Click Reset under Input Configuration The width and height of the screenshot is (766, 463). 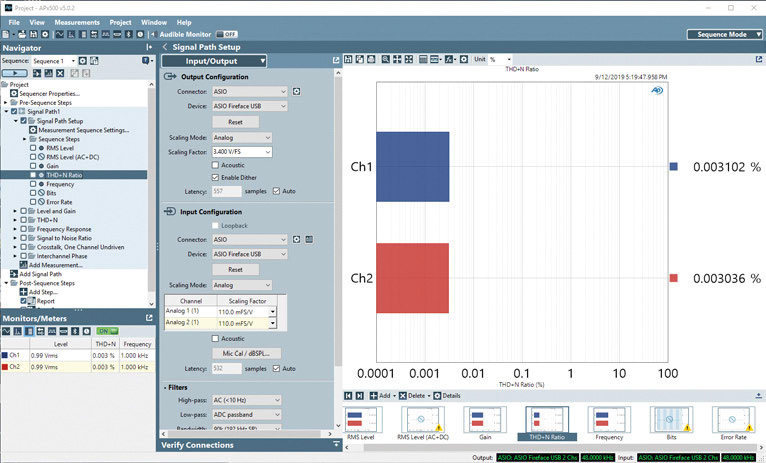235,270
